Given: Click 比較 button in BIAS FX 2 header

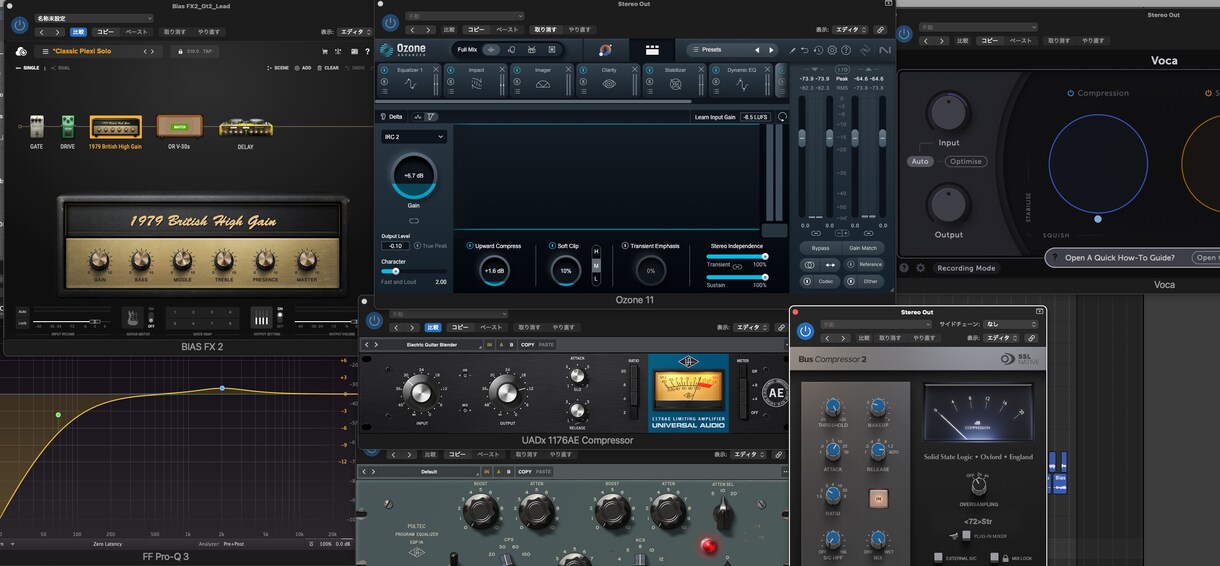Looking at the screenshot, I should (78, 32).
